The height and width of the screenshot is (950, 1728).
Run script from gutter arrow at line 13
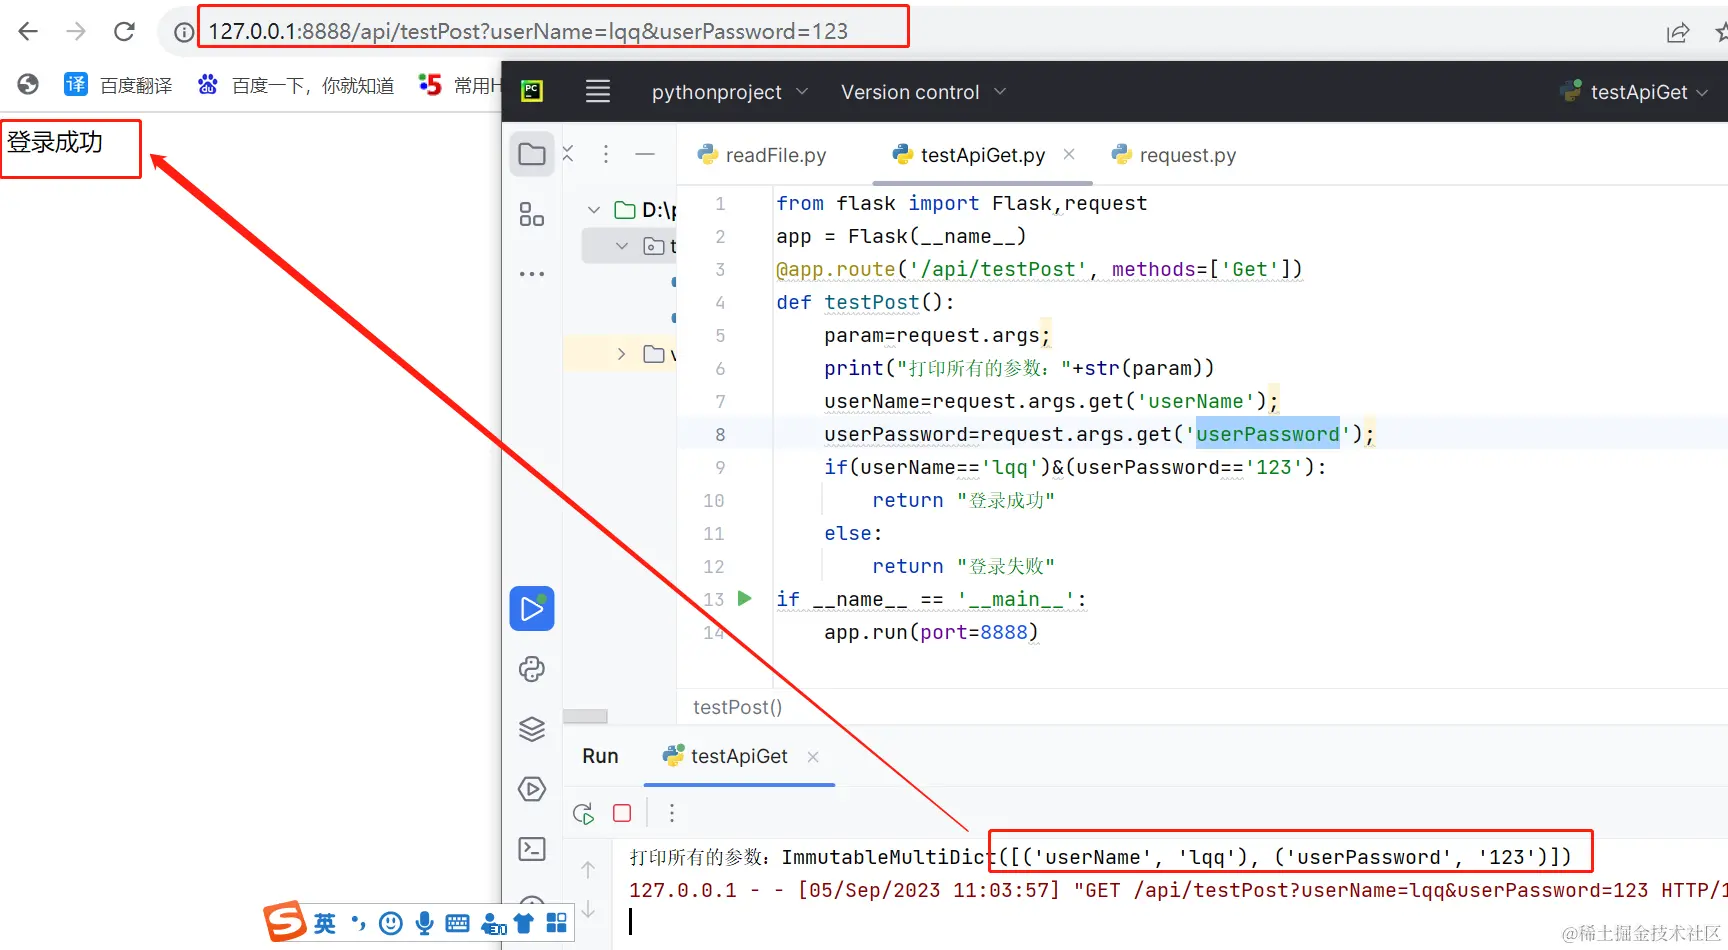coord(744,598)
